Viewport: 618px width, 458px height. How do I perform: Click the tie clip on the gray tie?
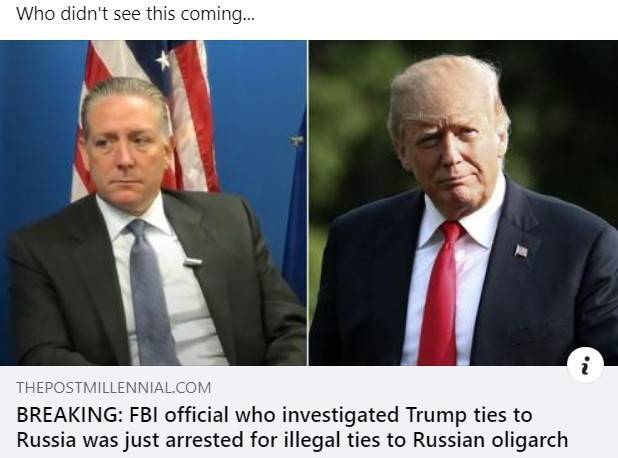point(192,261)
